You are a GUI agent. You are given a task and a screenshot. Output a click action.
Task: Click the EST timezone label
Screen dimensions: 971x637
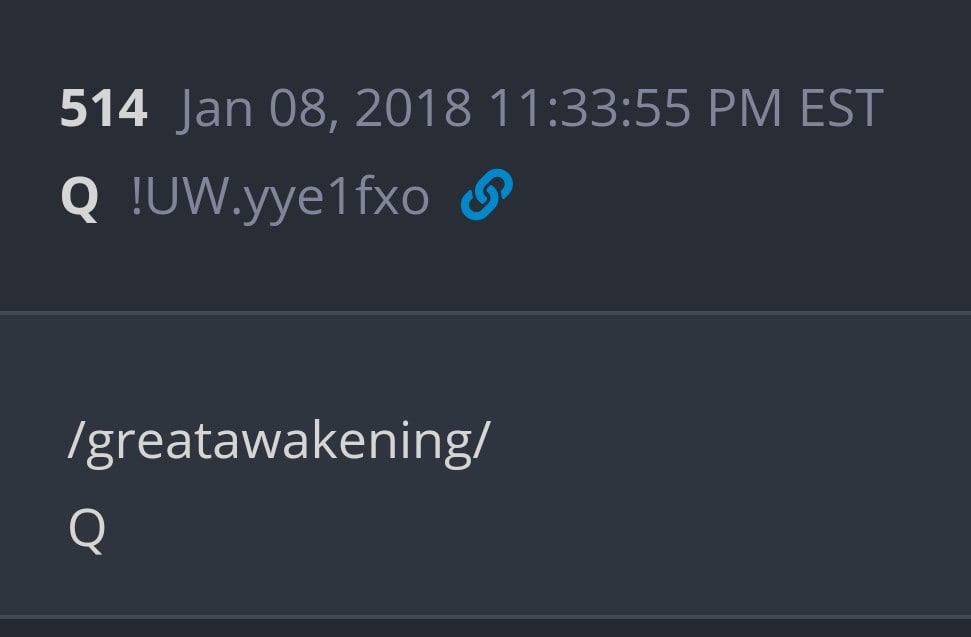click(840, 108)
